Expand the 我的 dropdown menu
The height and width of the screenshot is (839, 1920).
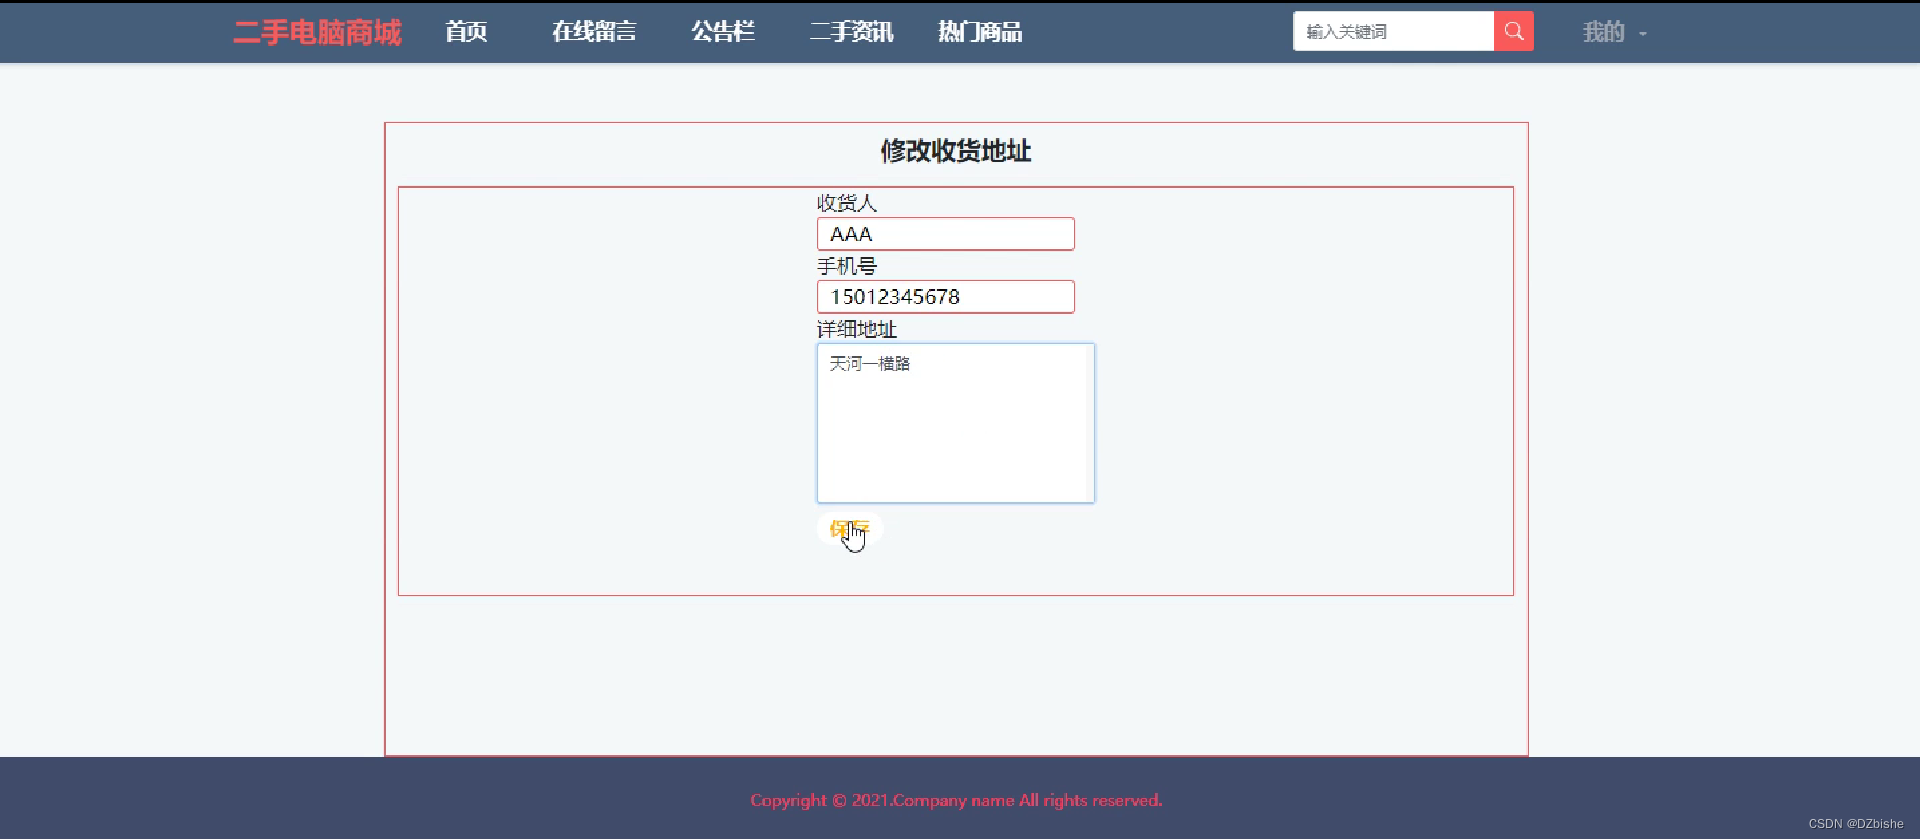1614,32
